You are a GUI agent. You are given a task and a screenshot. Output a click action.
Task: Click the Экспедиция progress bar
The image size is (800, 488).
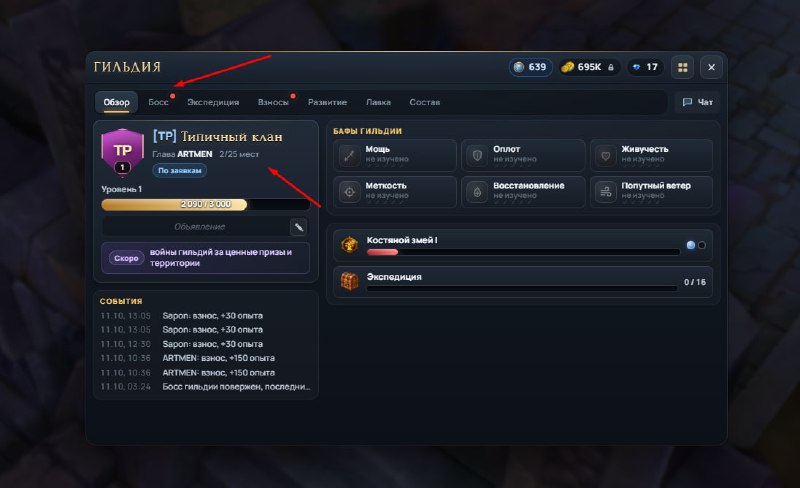(521, 288)
